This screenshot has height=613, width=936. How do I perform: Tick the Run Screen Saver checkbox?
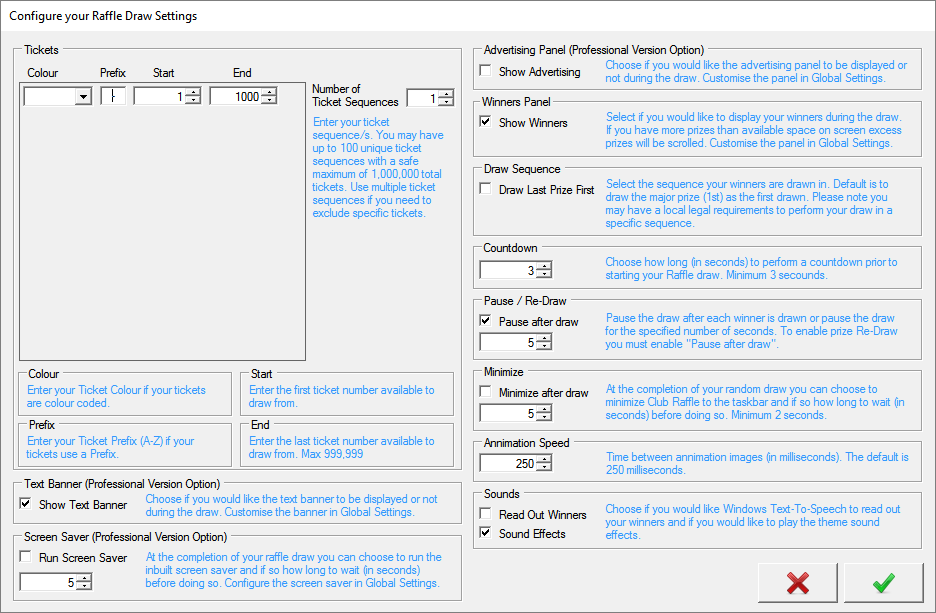26,558
